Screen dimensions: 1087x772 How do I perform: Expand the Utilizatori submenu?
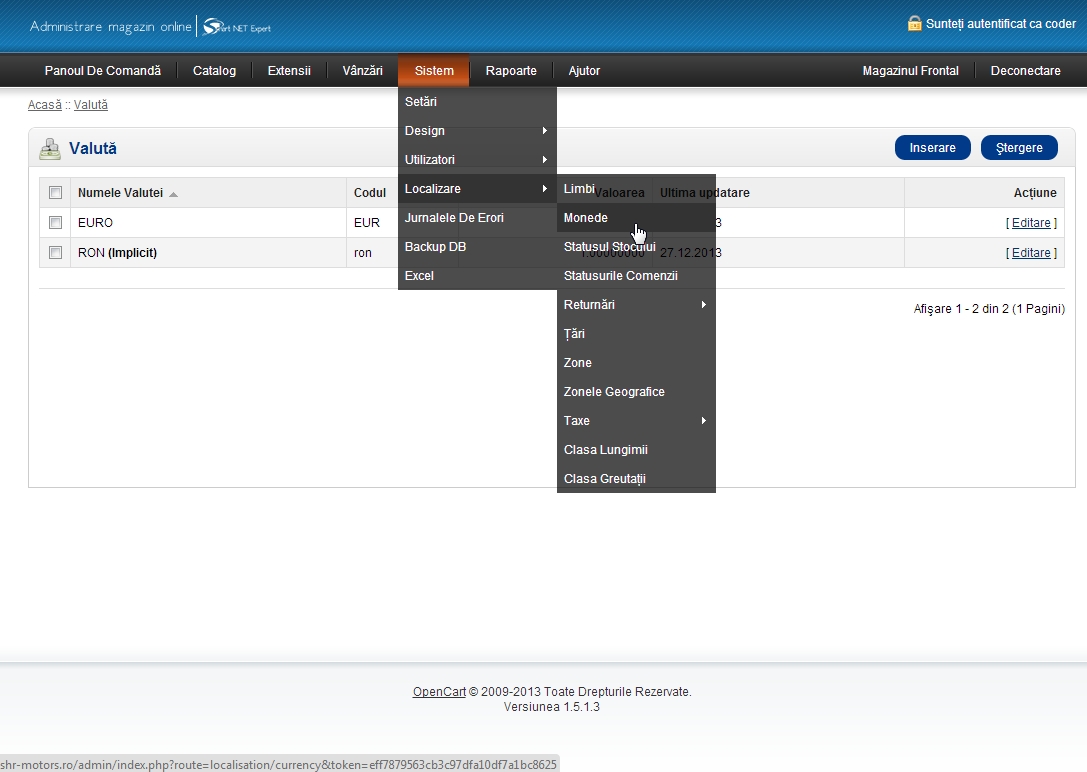click(476, 160)
